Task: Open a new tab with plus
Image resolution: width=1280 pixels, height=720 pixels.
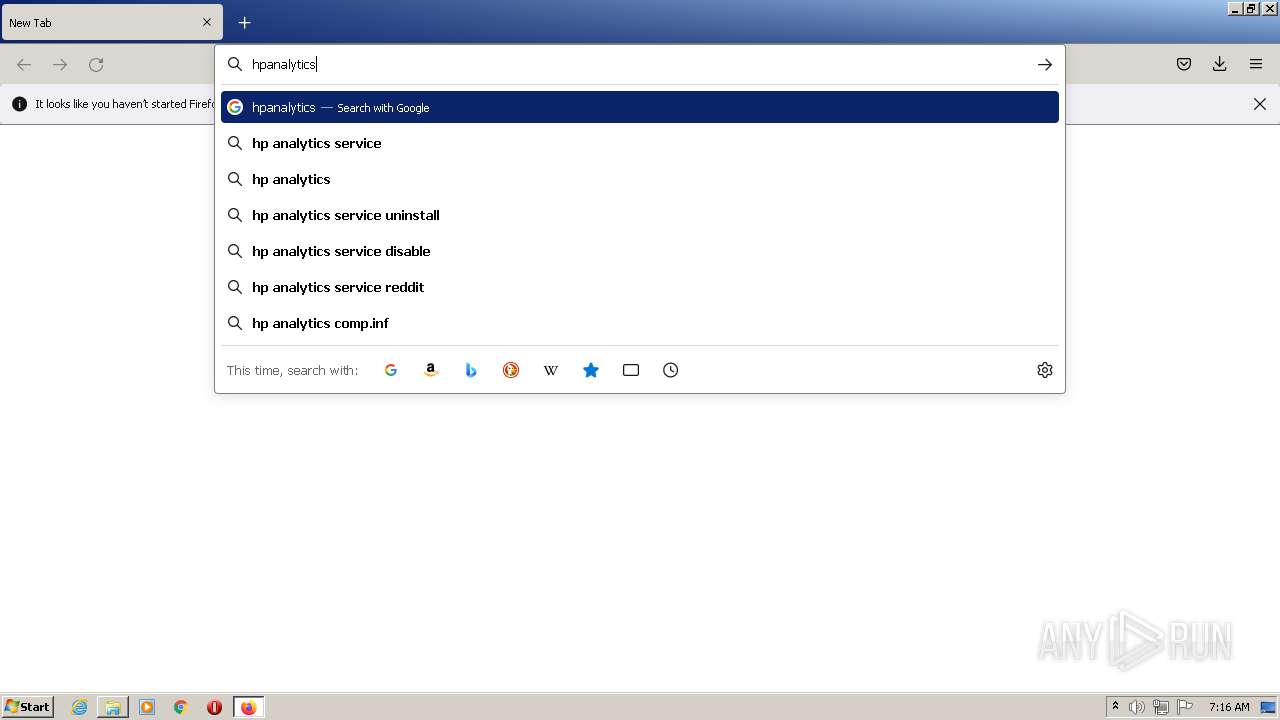Action: pyautogui.click(x=245, y=22)
